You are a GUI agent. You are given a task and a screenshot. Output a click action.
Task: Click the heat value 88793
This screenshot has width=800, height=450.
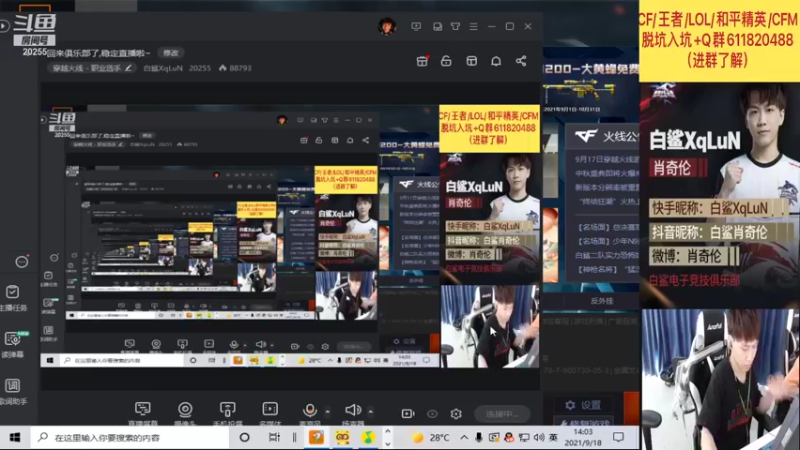[235, 68]
